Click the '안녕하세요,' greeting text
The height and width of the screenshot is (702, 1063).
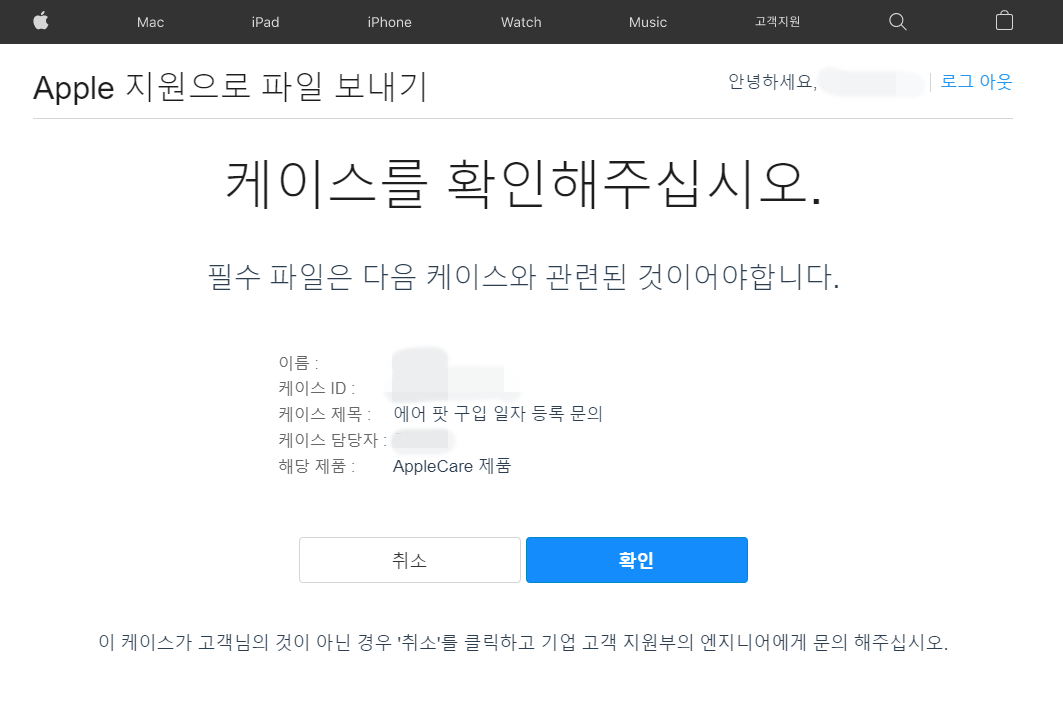click(772, 82)
